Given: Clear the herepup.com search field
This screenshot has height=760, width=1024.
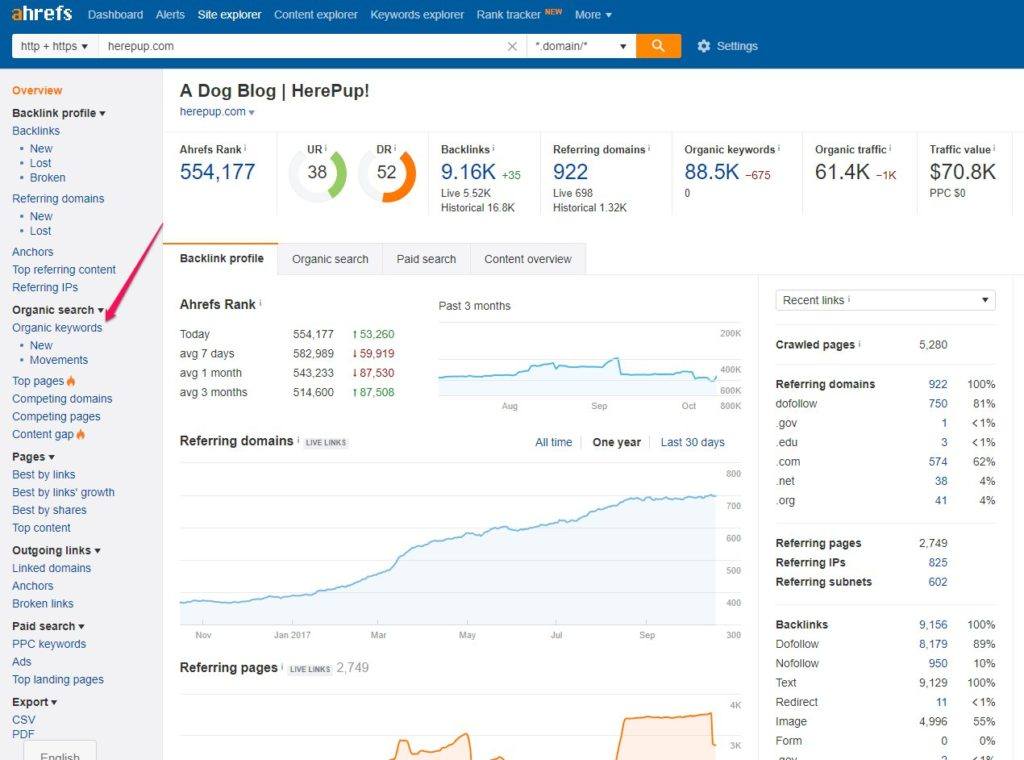Looking at the screenshot, I should (512, 46).
